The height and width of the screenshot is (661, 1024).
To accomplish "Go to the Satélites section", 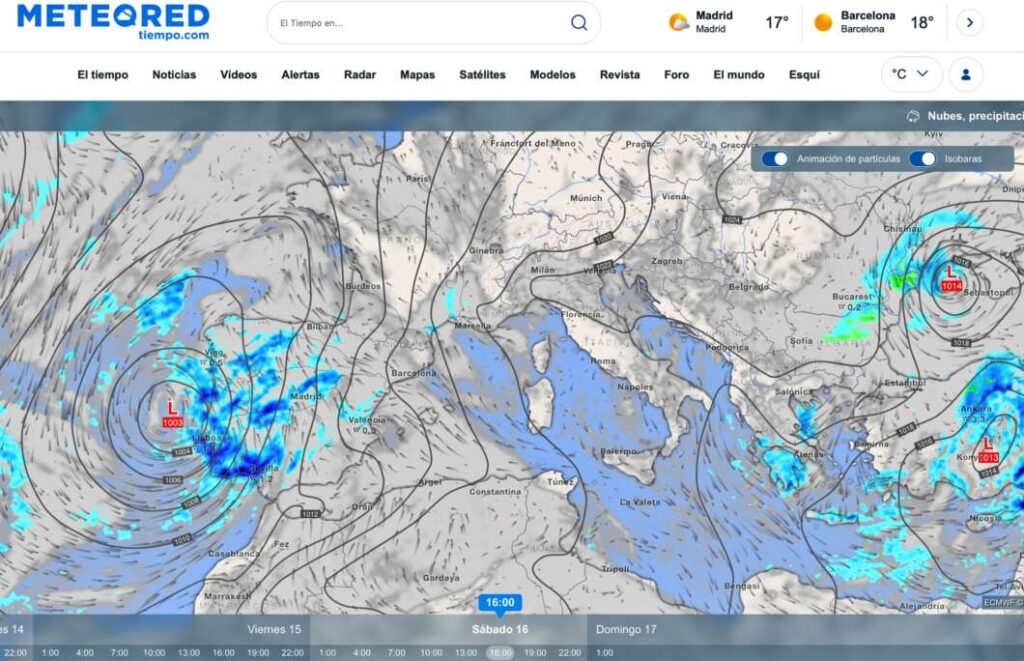I will 482,75.
